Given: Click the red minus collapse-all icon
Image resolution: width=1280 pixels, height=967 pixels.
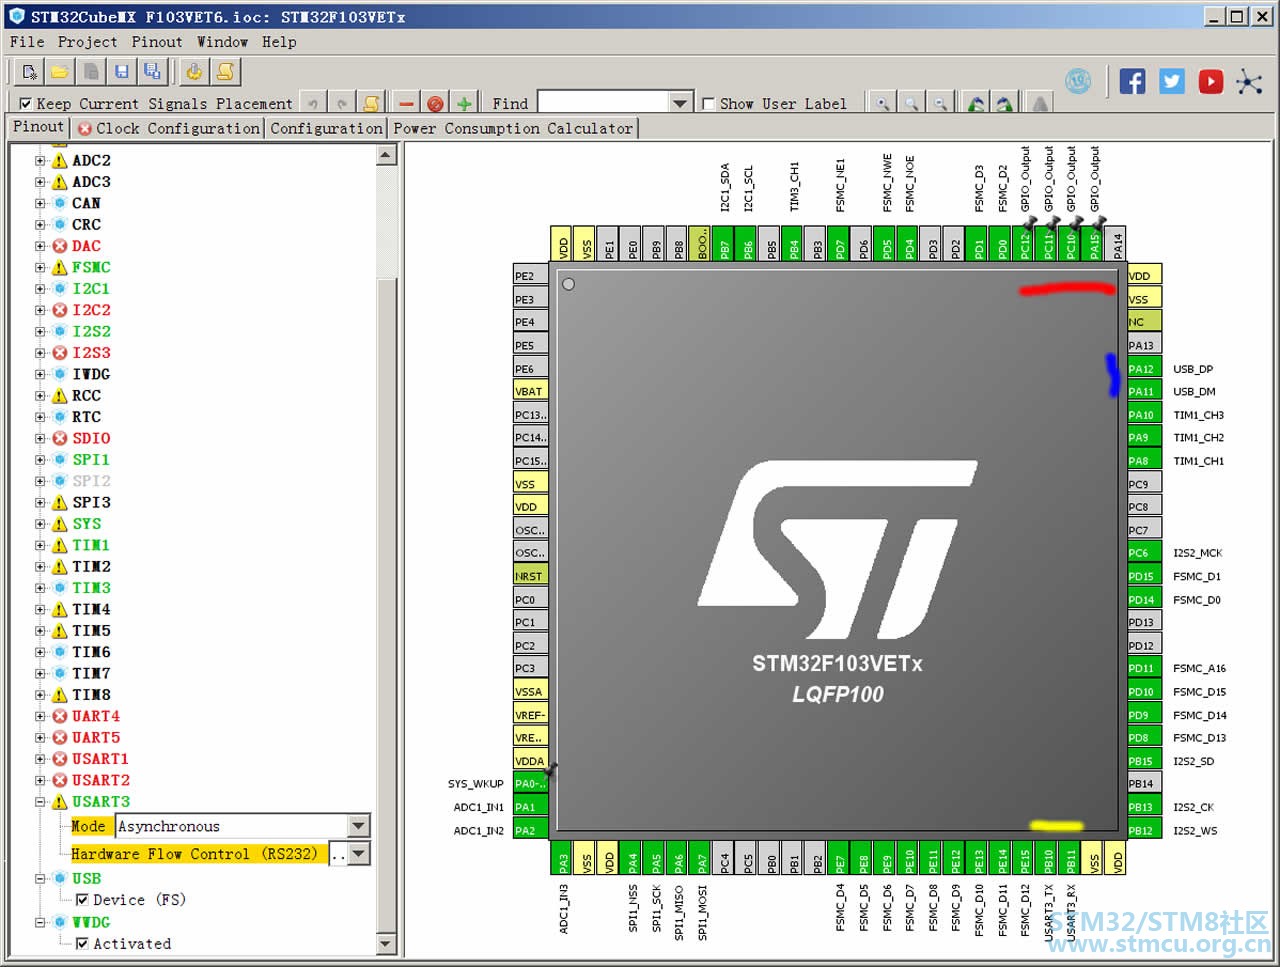Looking at the screenshot, I should 406,103.
